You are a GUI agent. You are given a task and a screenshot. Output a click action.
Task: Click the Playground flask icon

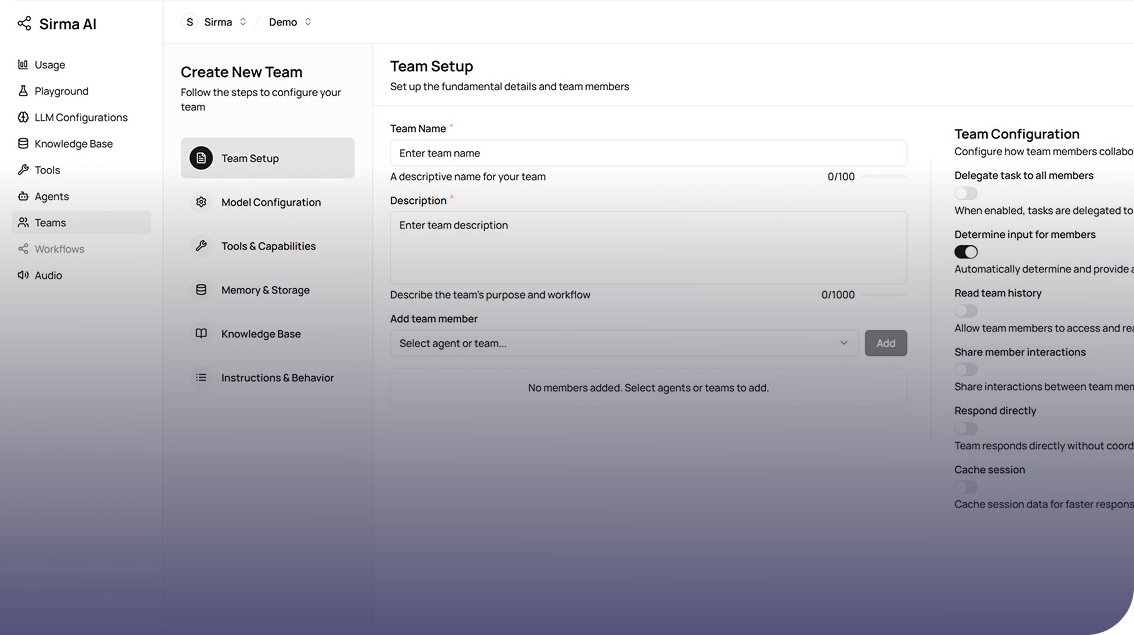pos(23,91)
